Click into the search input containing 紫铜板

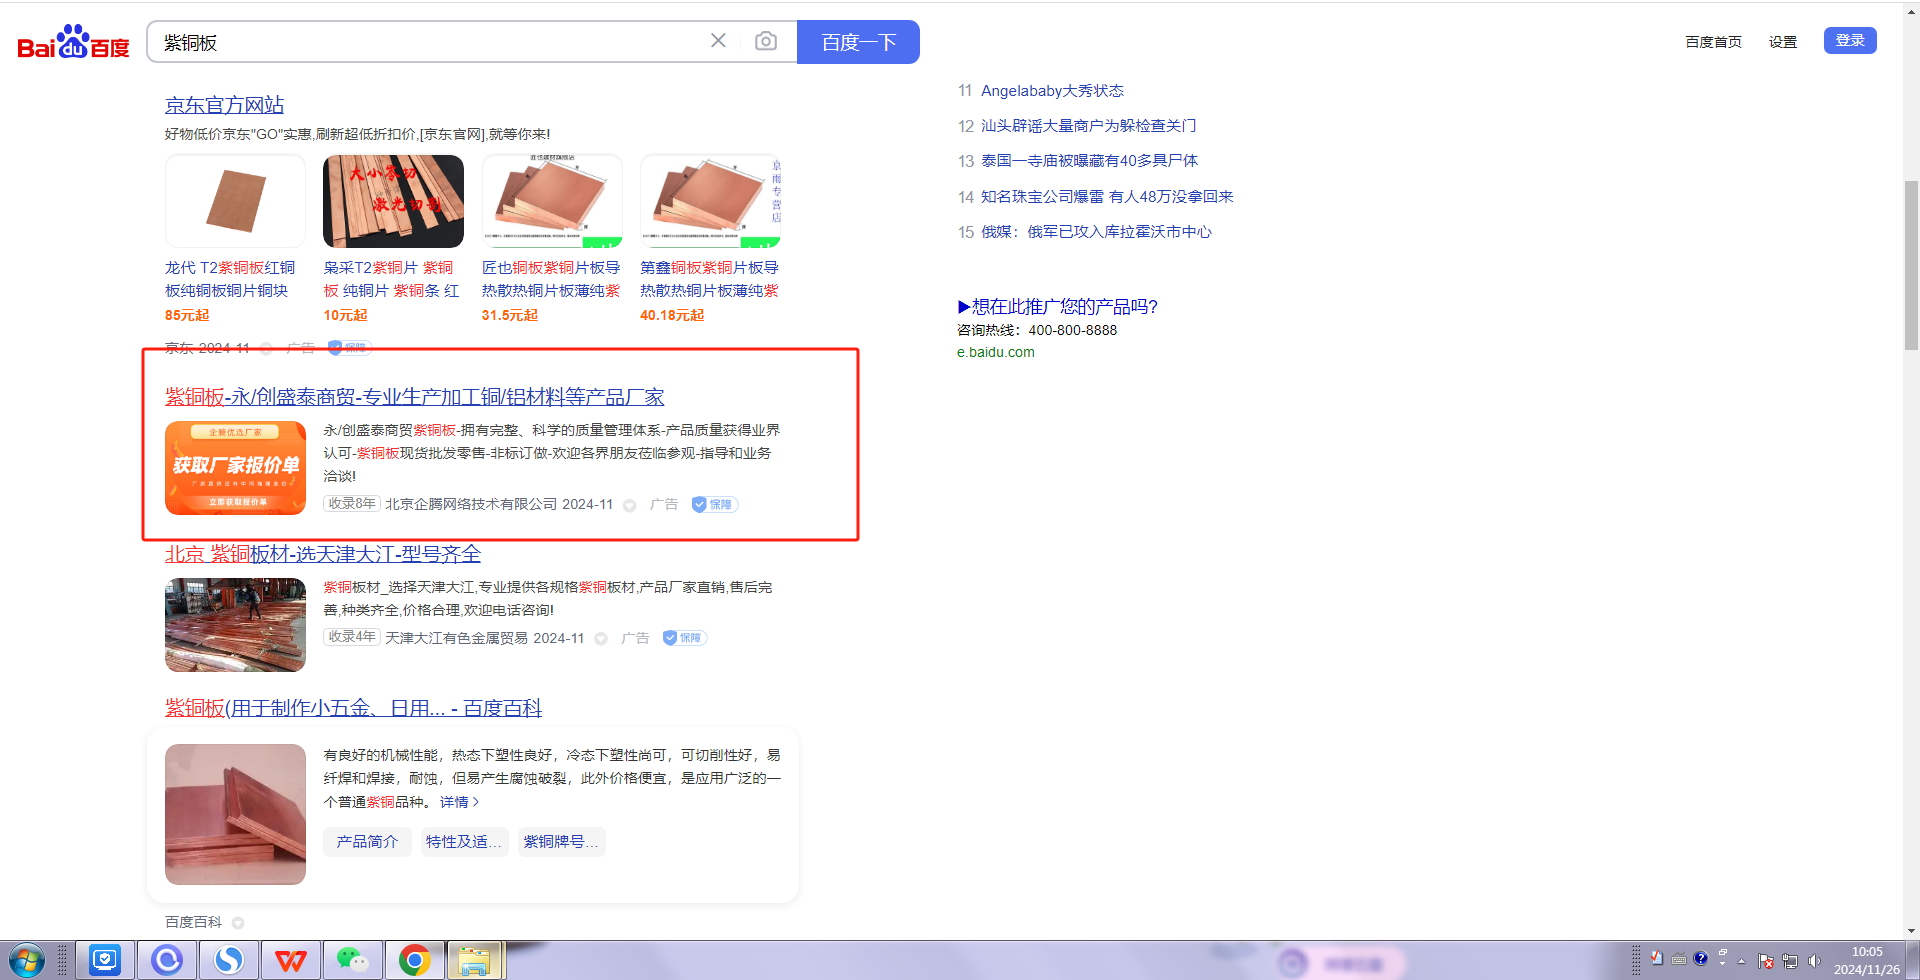point(430,42)
